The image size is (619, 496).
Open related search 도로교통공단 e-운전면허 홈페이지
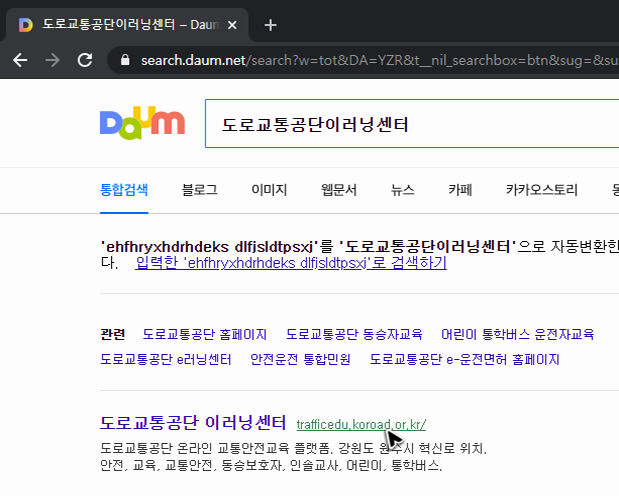coord(465,359)
